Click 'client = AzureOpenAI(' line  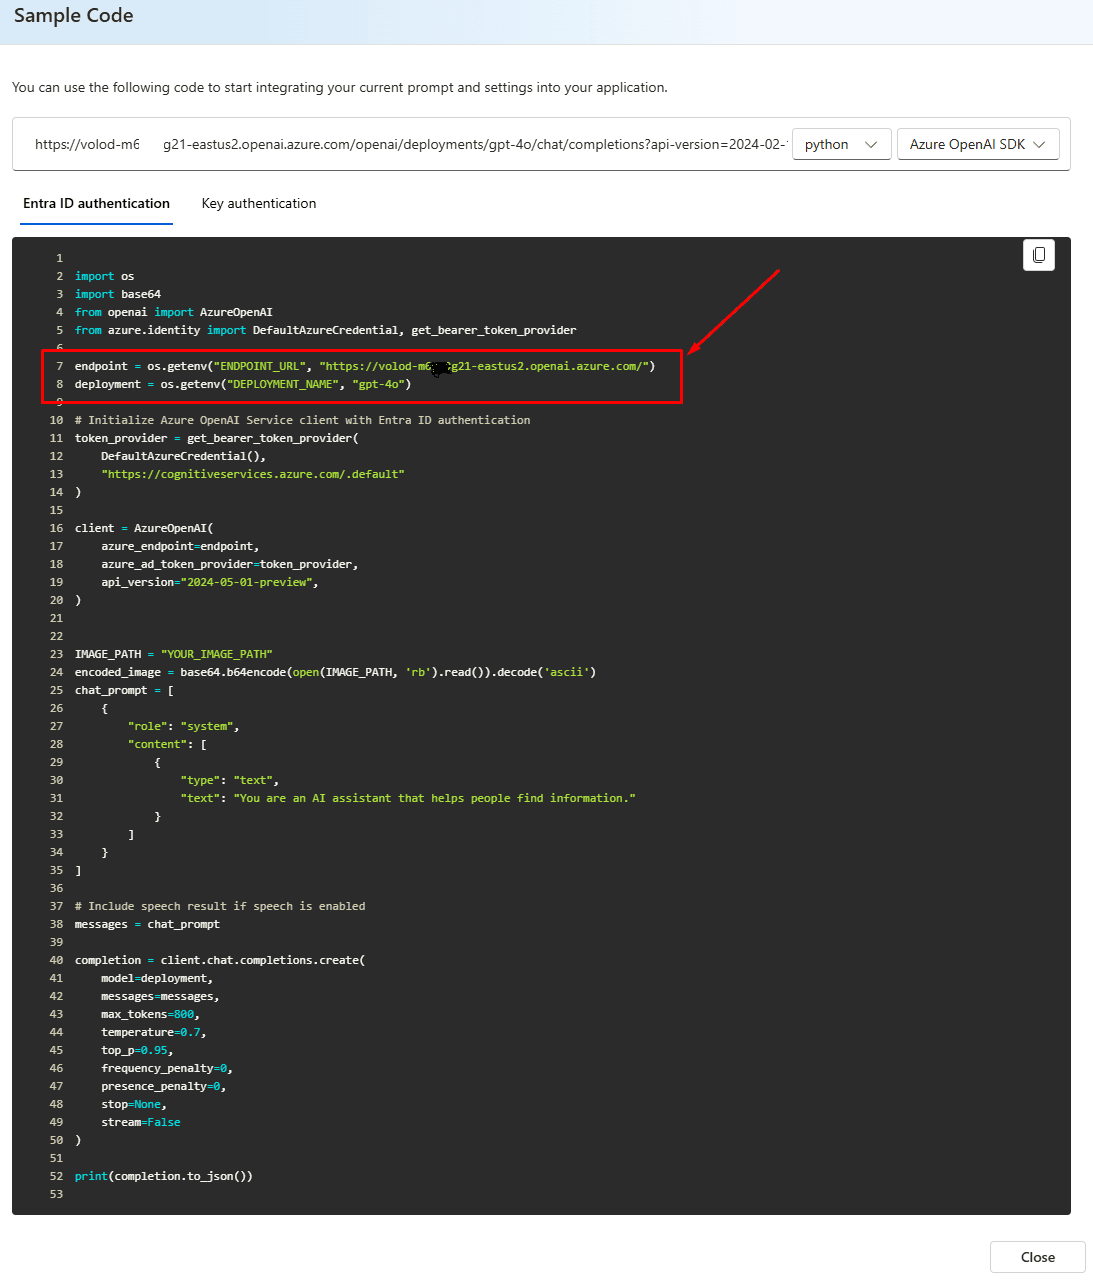tap(144, 528)
